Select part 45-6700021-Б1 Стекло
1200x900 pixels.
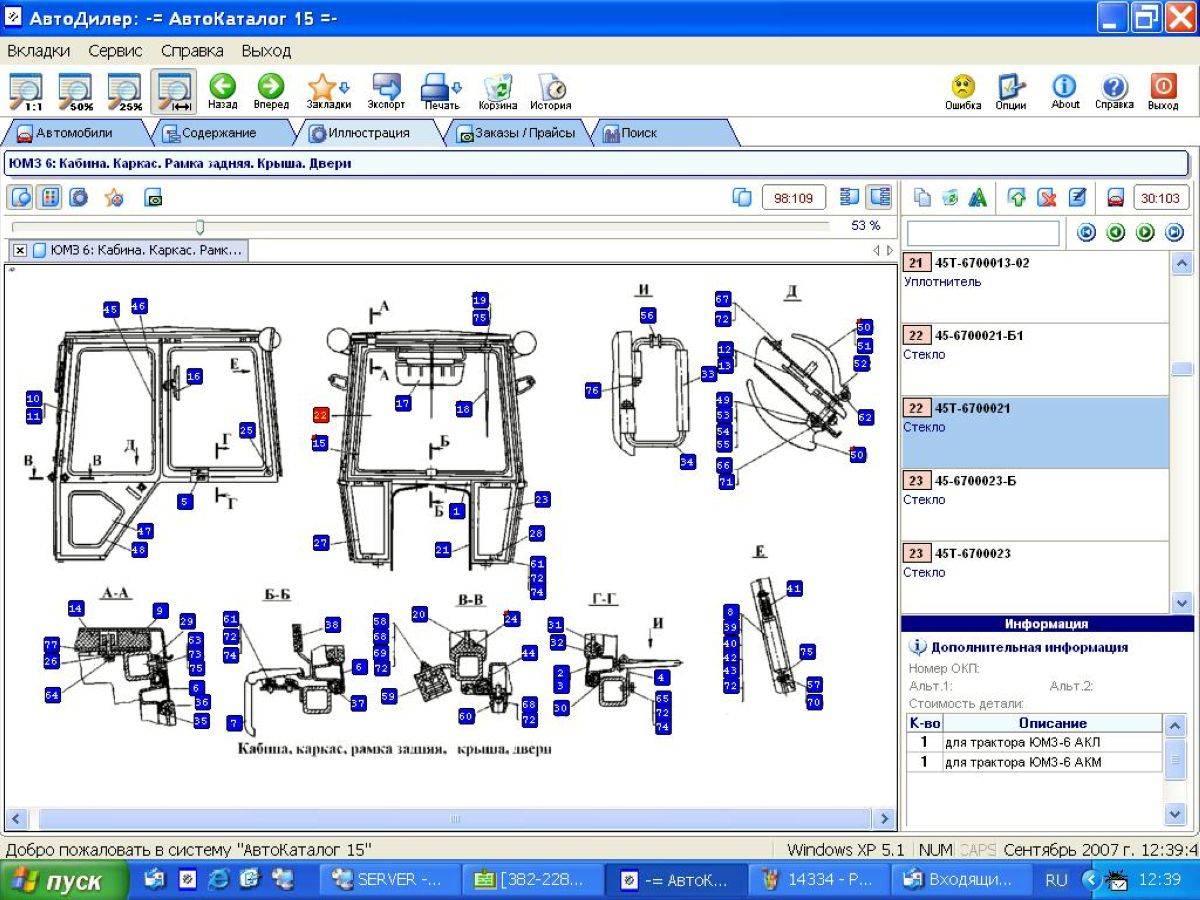pyautogui.click(x=1035, y=359)
